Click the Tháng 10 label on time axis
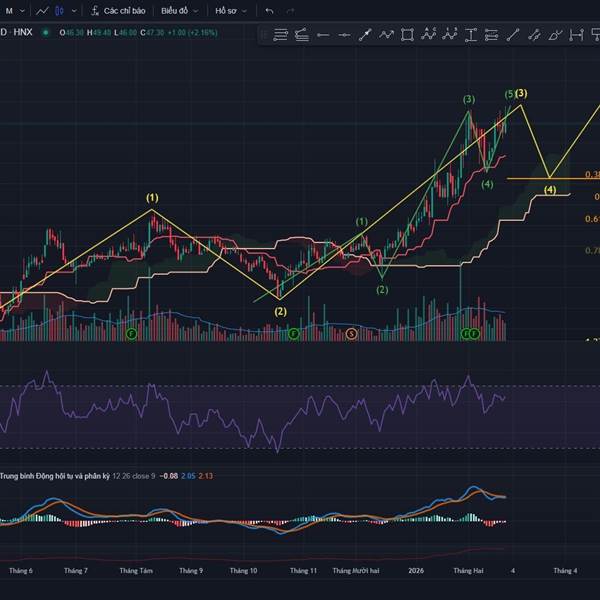 click(243, 570)
